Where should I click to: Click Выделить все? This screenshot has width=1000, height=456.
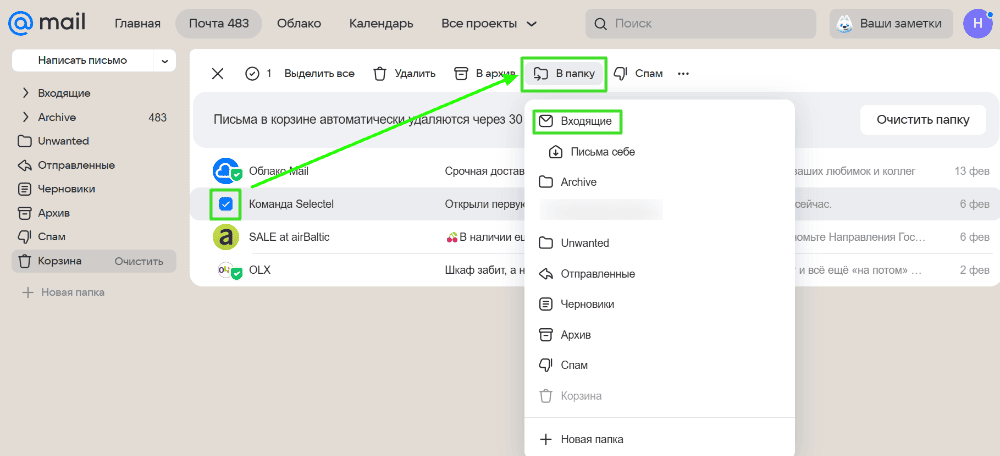click(319, 73)
